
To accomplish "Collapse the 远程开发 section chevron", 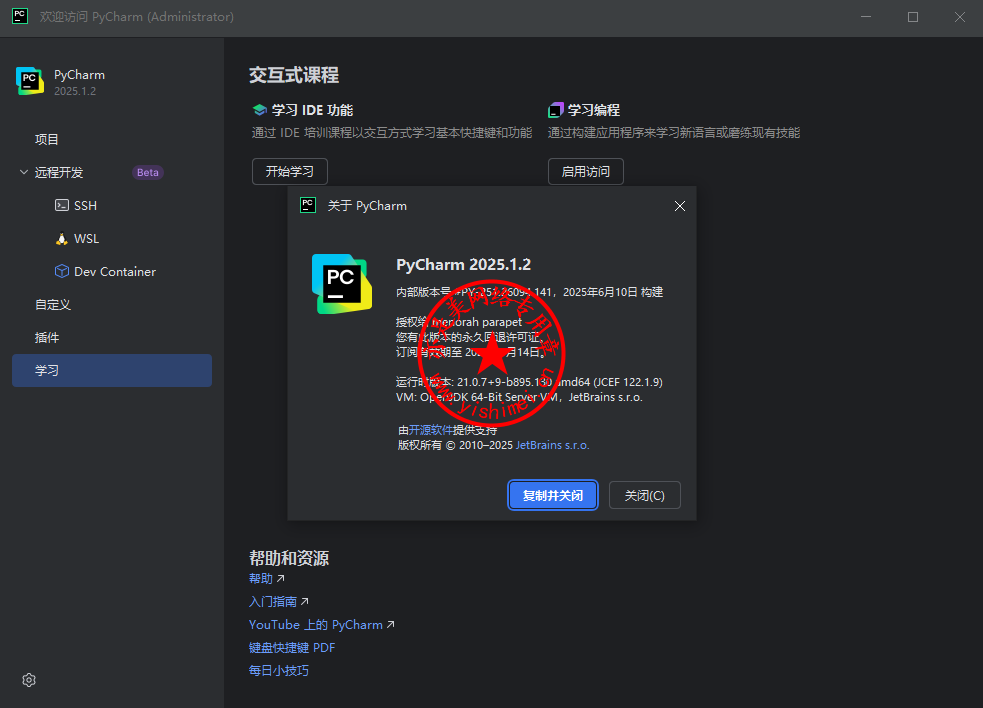I will (x=24, y=172).
